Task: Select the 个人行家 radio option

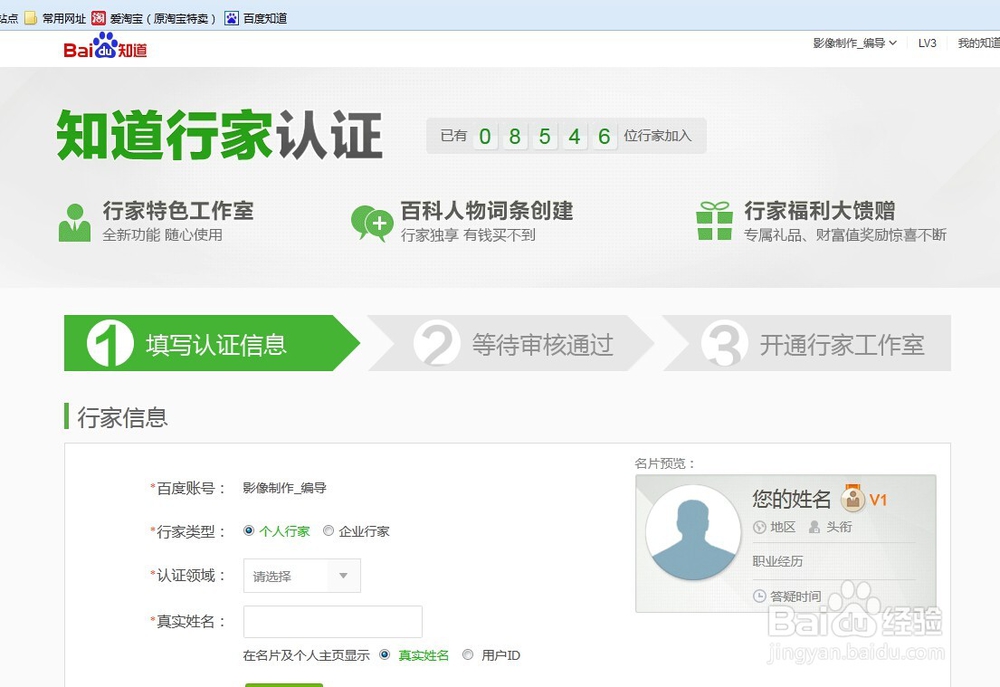Action: point(248,531)
